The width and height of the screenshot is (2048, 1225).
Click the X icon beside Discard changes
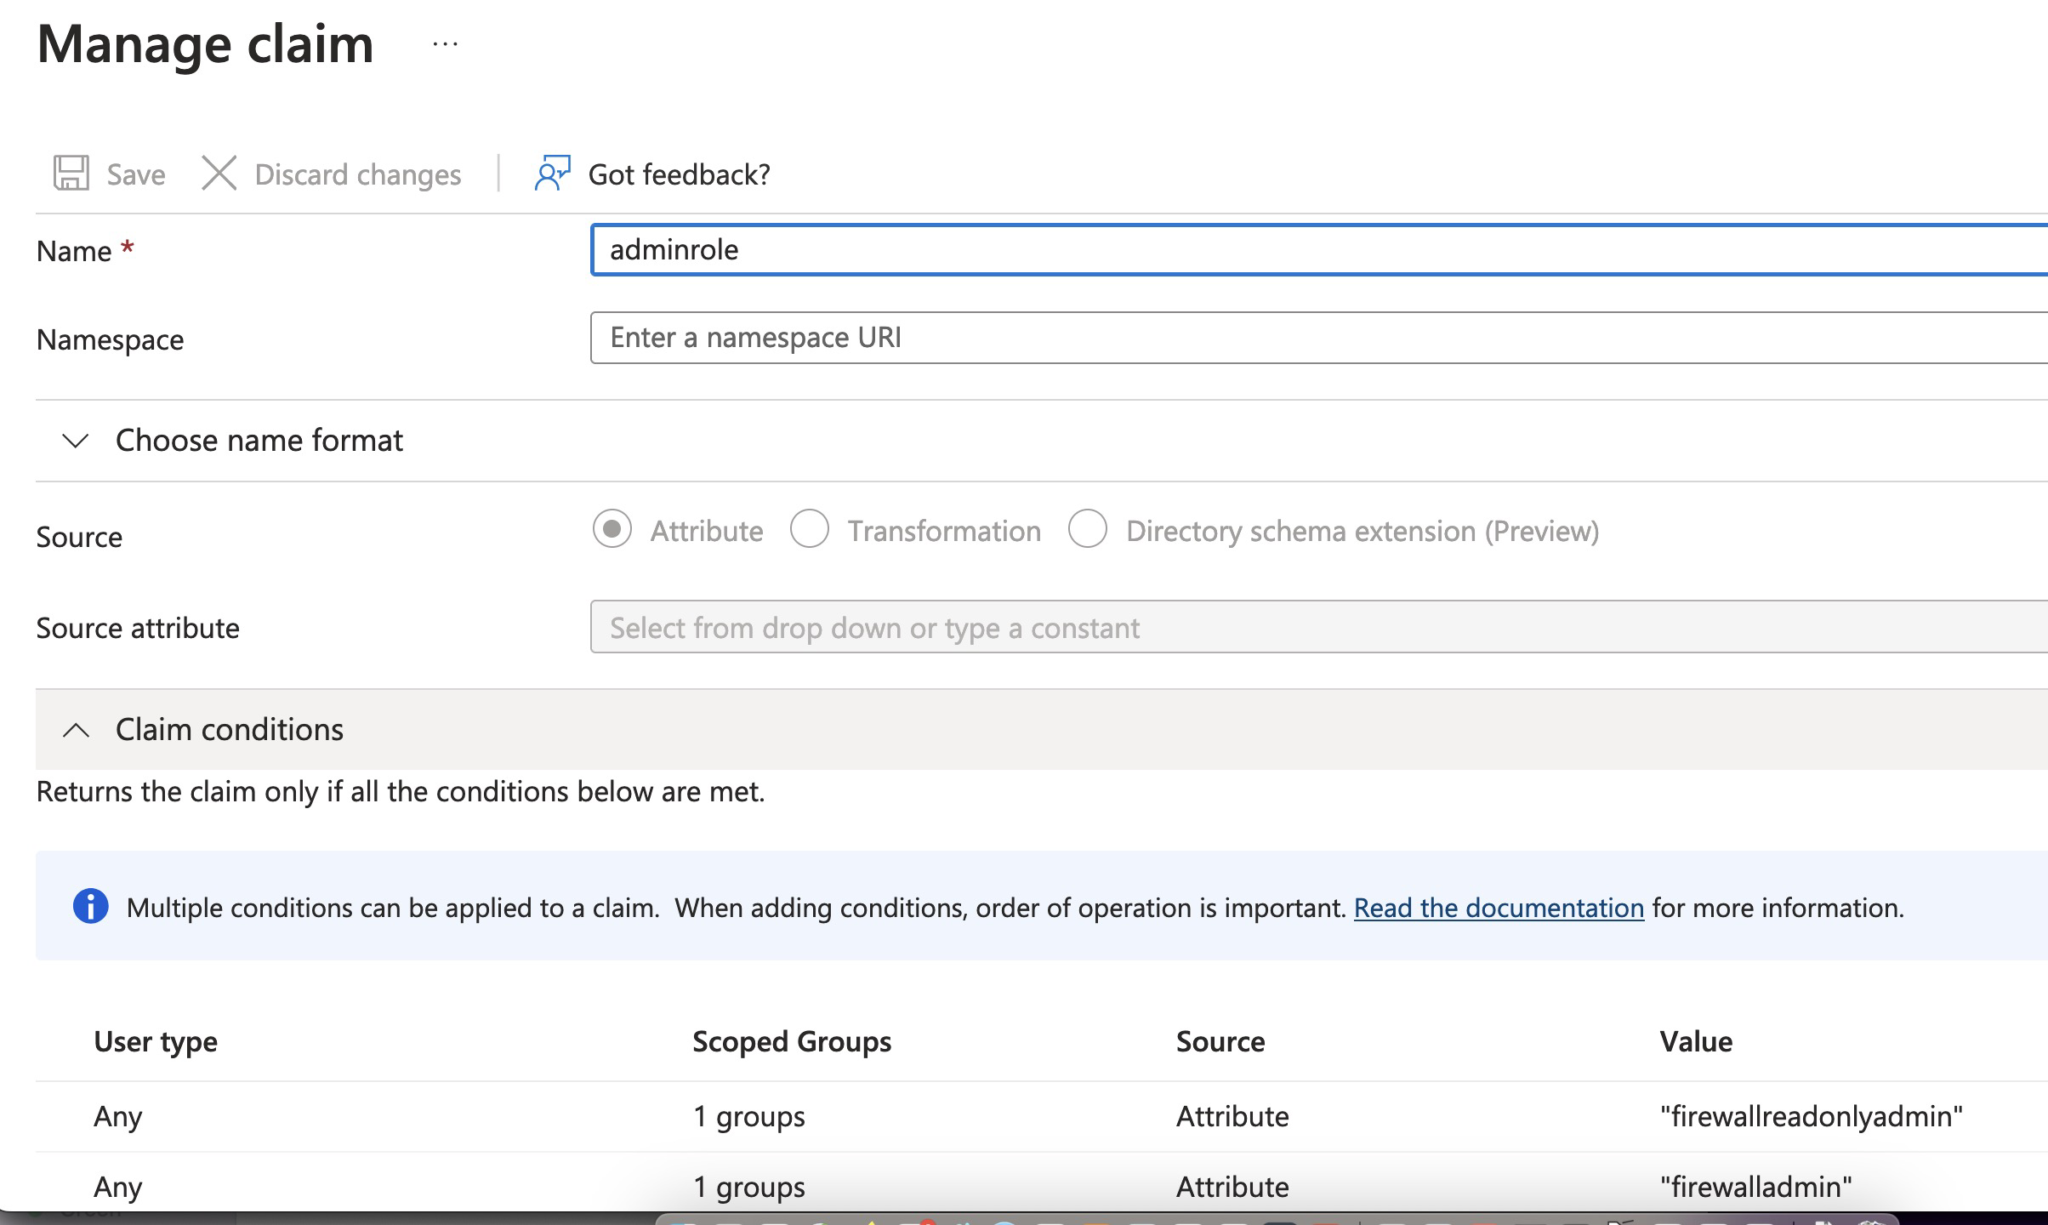point(219,172)
